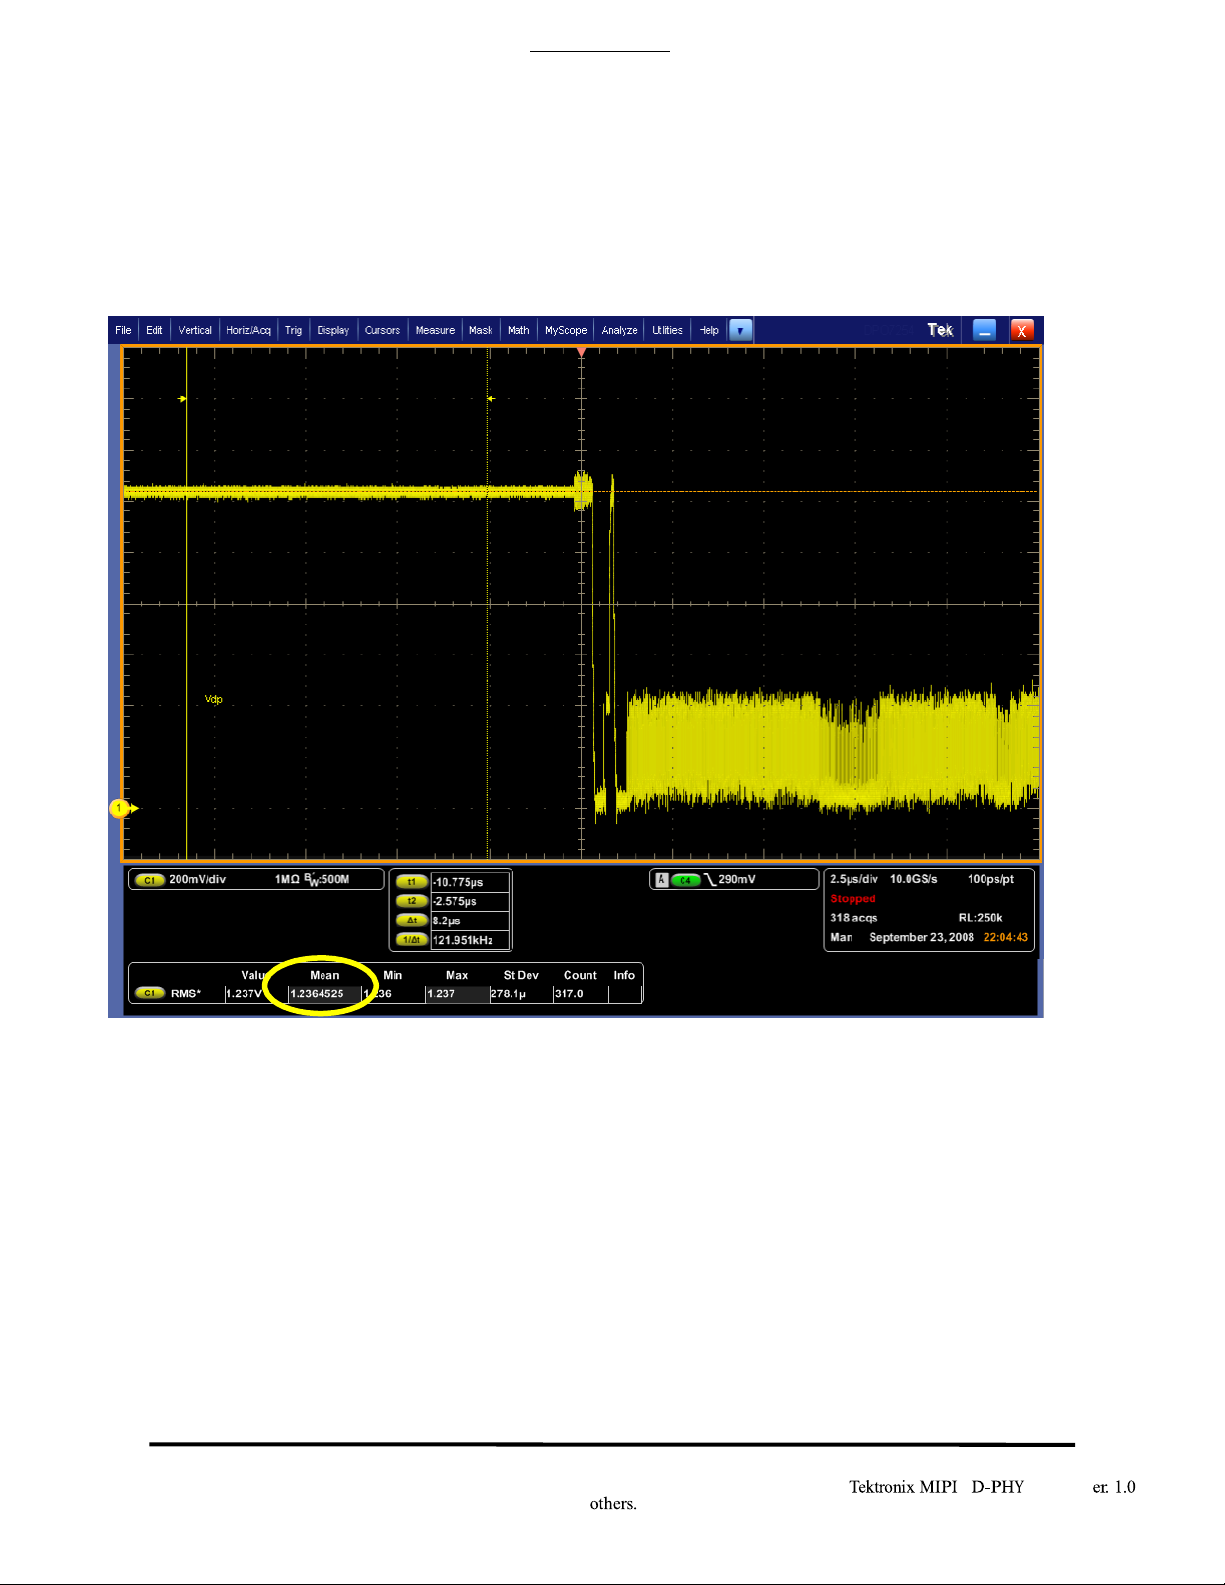This screenshot has width=1225, height=1585.
Task: Click the 1/Δt cursor badge
Action: (x=412, y=940)
